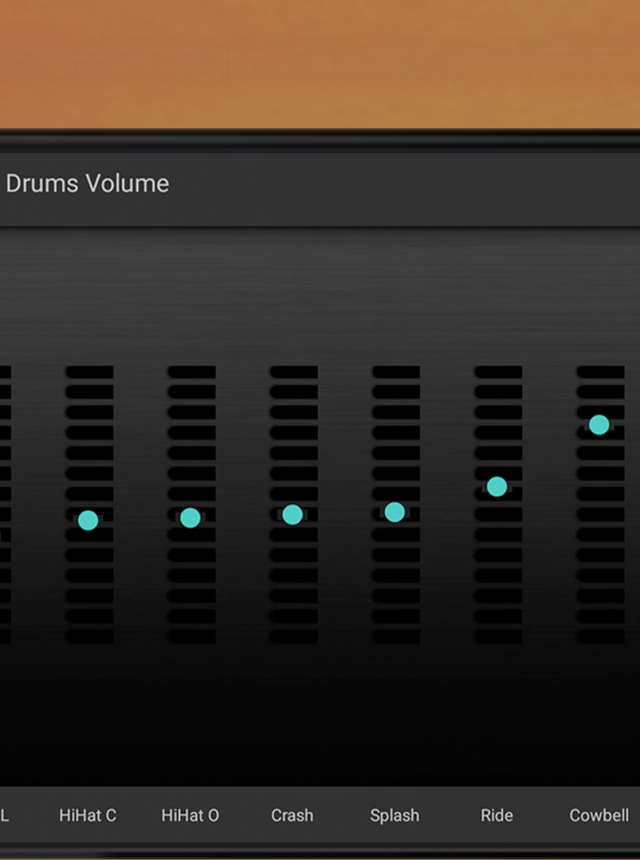Click the Cowbell volume slider knob
Image resolution: width=640 pixels, height=860 pixels.
click(x=599, y=425)
